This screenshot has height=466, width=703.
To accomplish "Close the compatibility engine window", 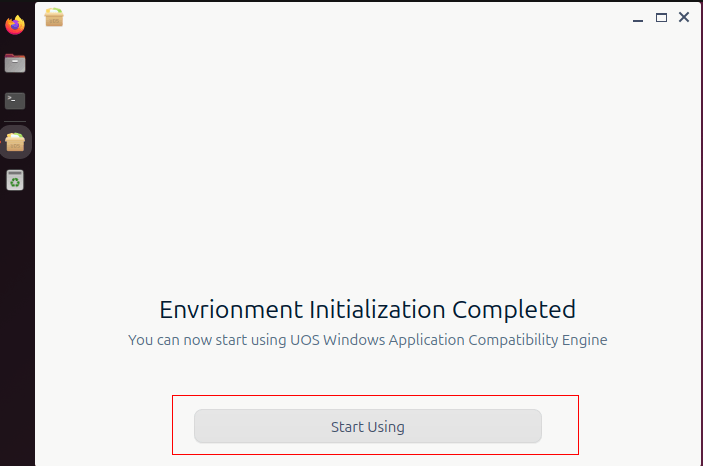I will (x=684, y=17).
